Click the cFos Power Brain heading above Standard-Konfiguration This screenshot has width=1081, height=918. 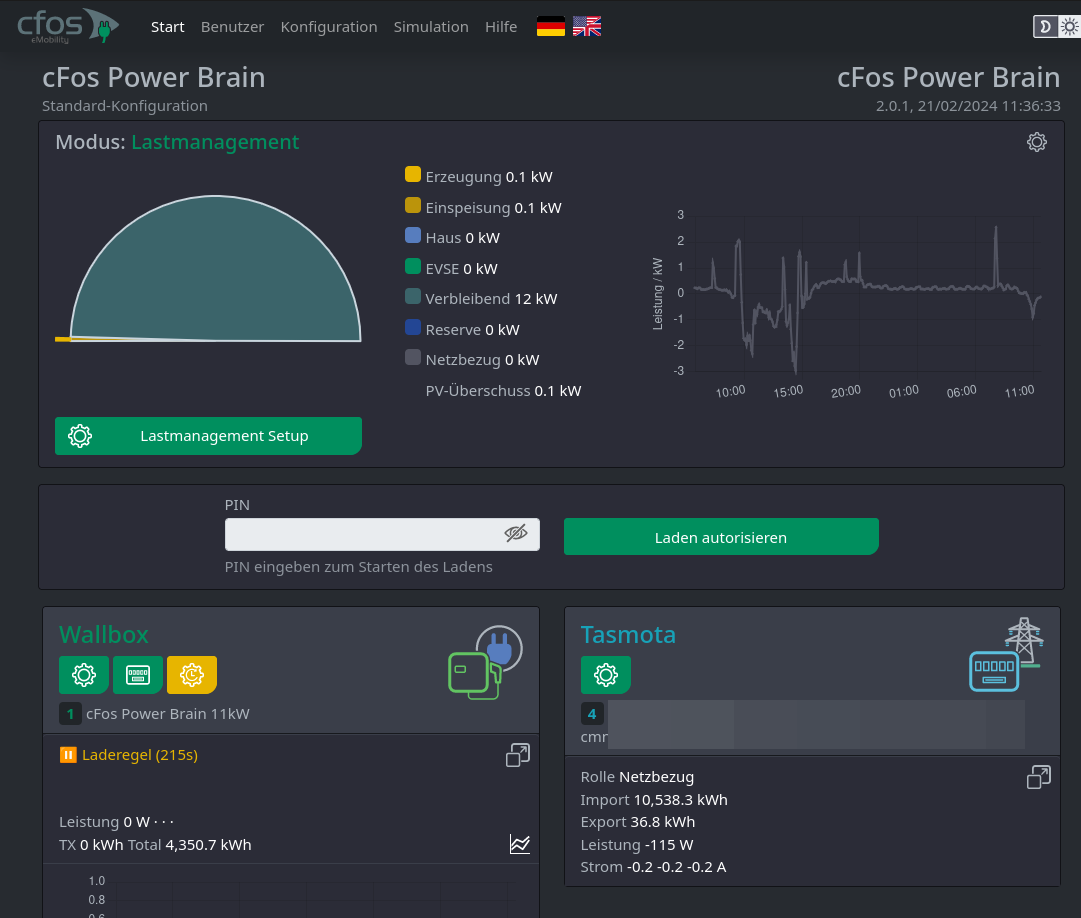point(154,78)
